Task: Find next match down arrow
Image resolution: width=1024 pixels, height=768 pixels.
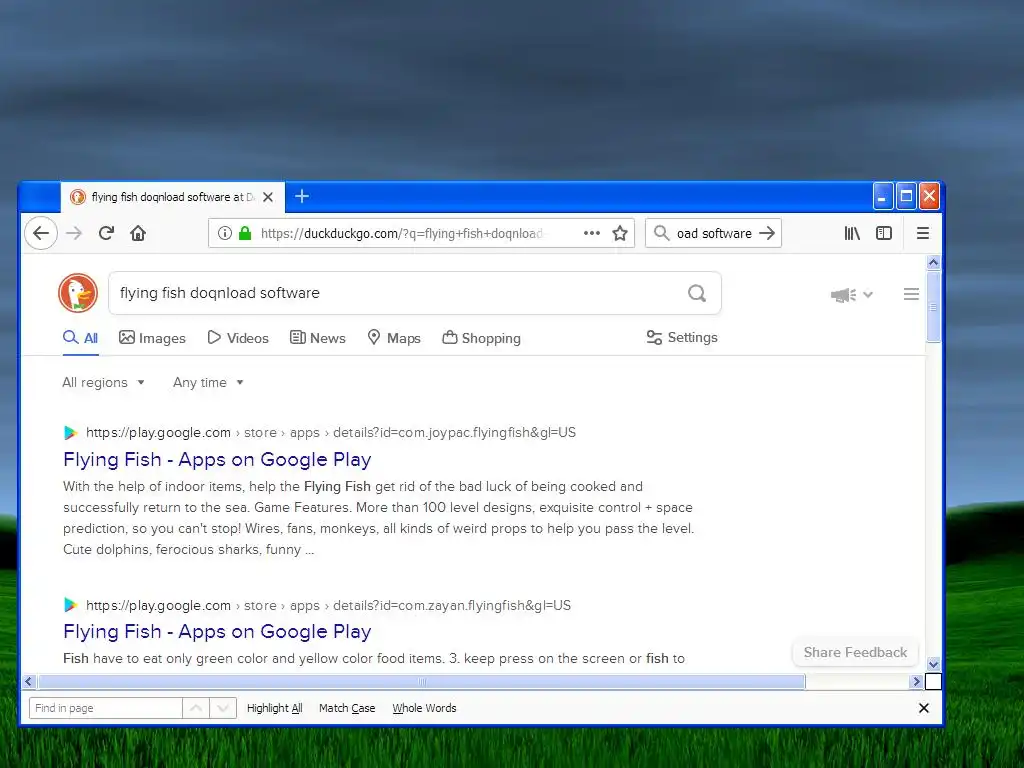Action: pyautogui.click(x=223, y=708)
